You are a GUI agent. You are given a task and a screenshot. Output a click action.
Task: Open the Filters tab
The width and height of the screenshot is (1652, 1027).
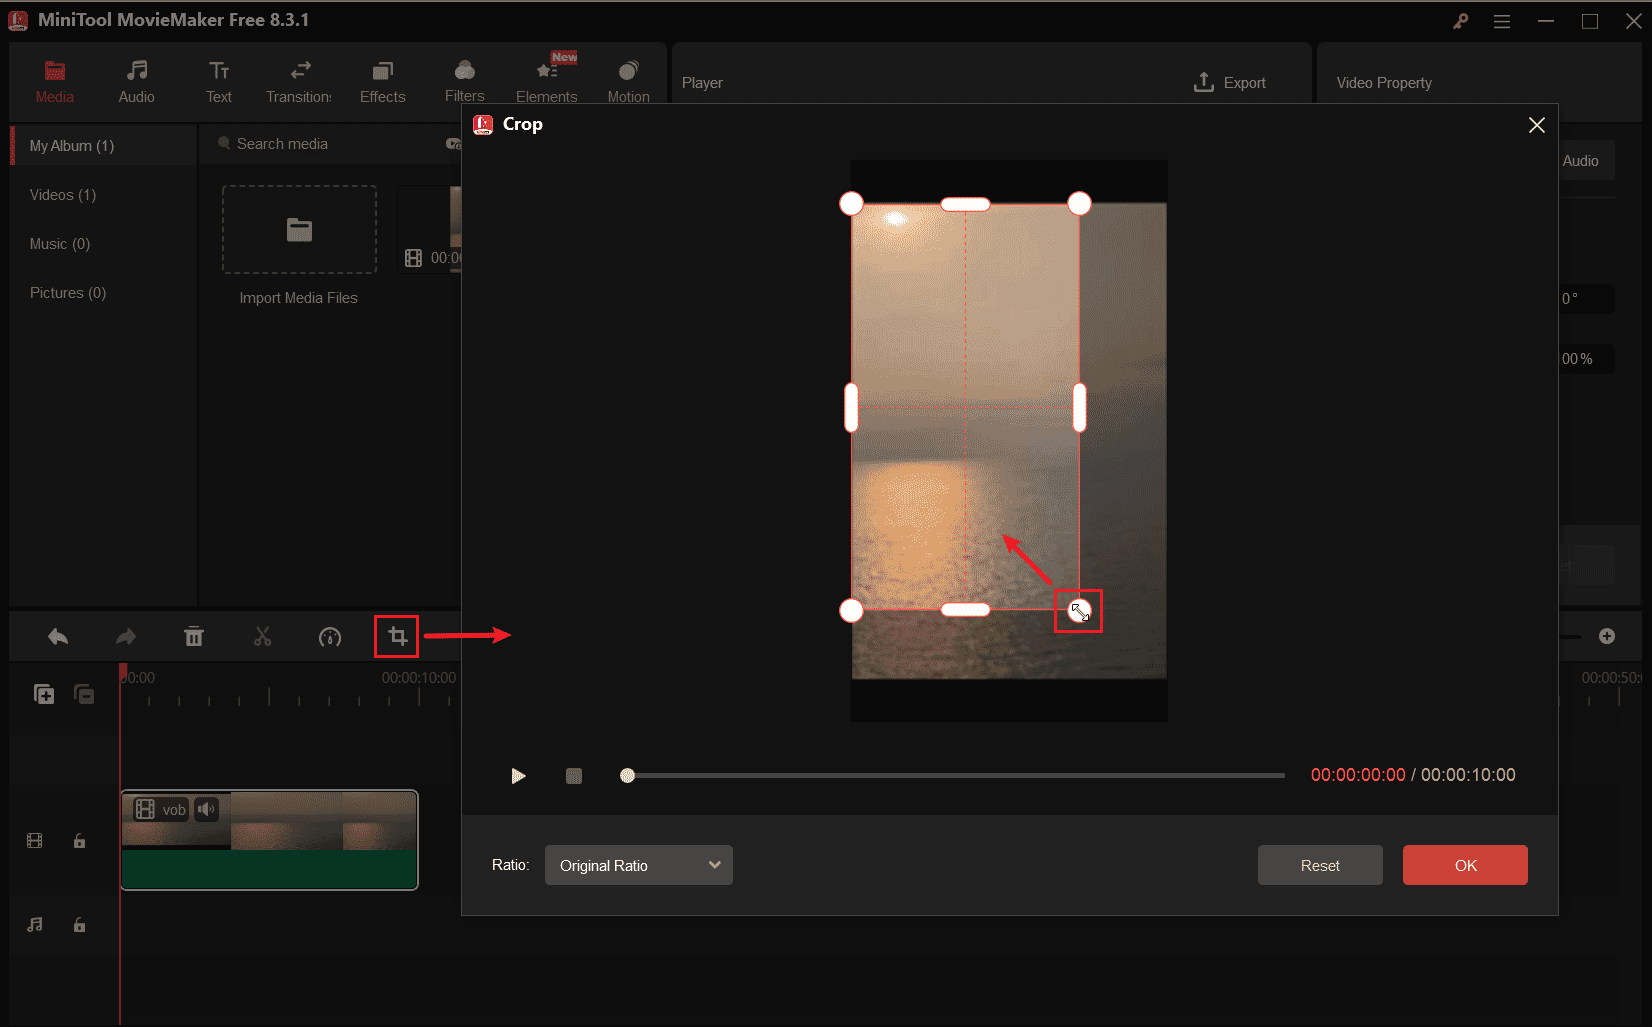click(464, 82)
